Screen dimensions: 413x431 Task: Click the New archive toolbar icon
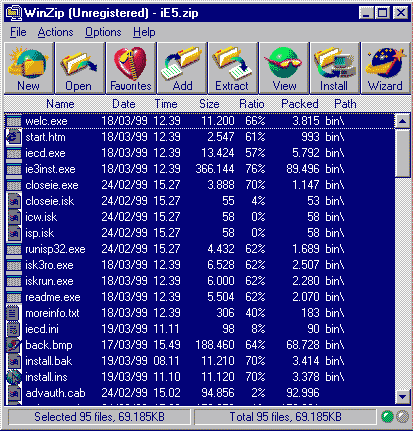29,68
